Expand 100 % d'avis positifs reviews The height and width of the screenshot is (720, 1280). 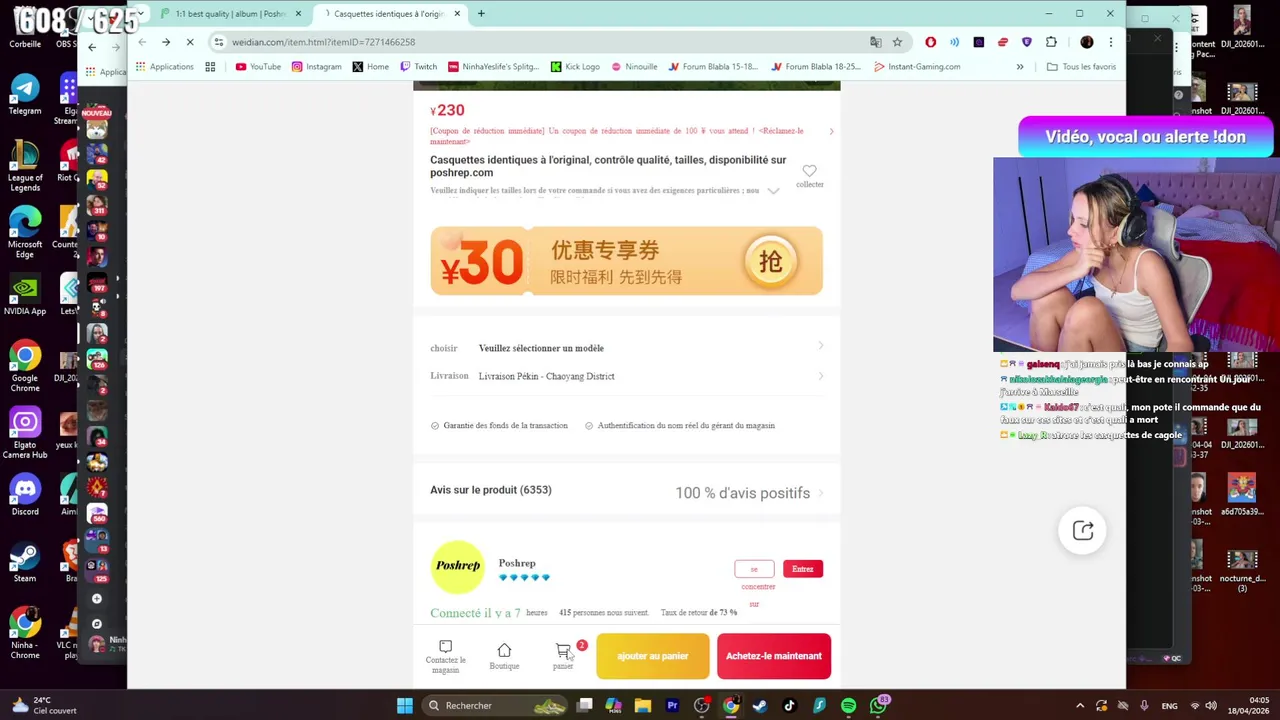[x=749, y=493]
